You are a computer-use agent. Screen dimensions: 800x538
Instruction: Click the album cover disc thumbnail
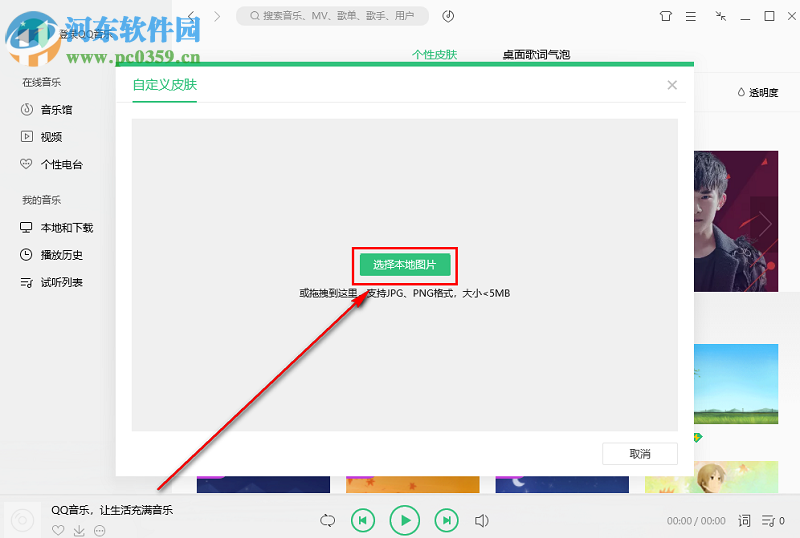pyautogui.click(x=22, y=520)
